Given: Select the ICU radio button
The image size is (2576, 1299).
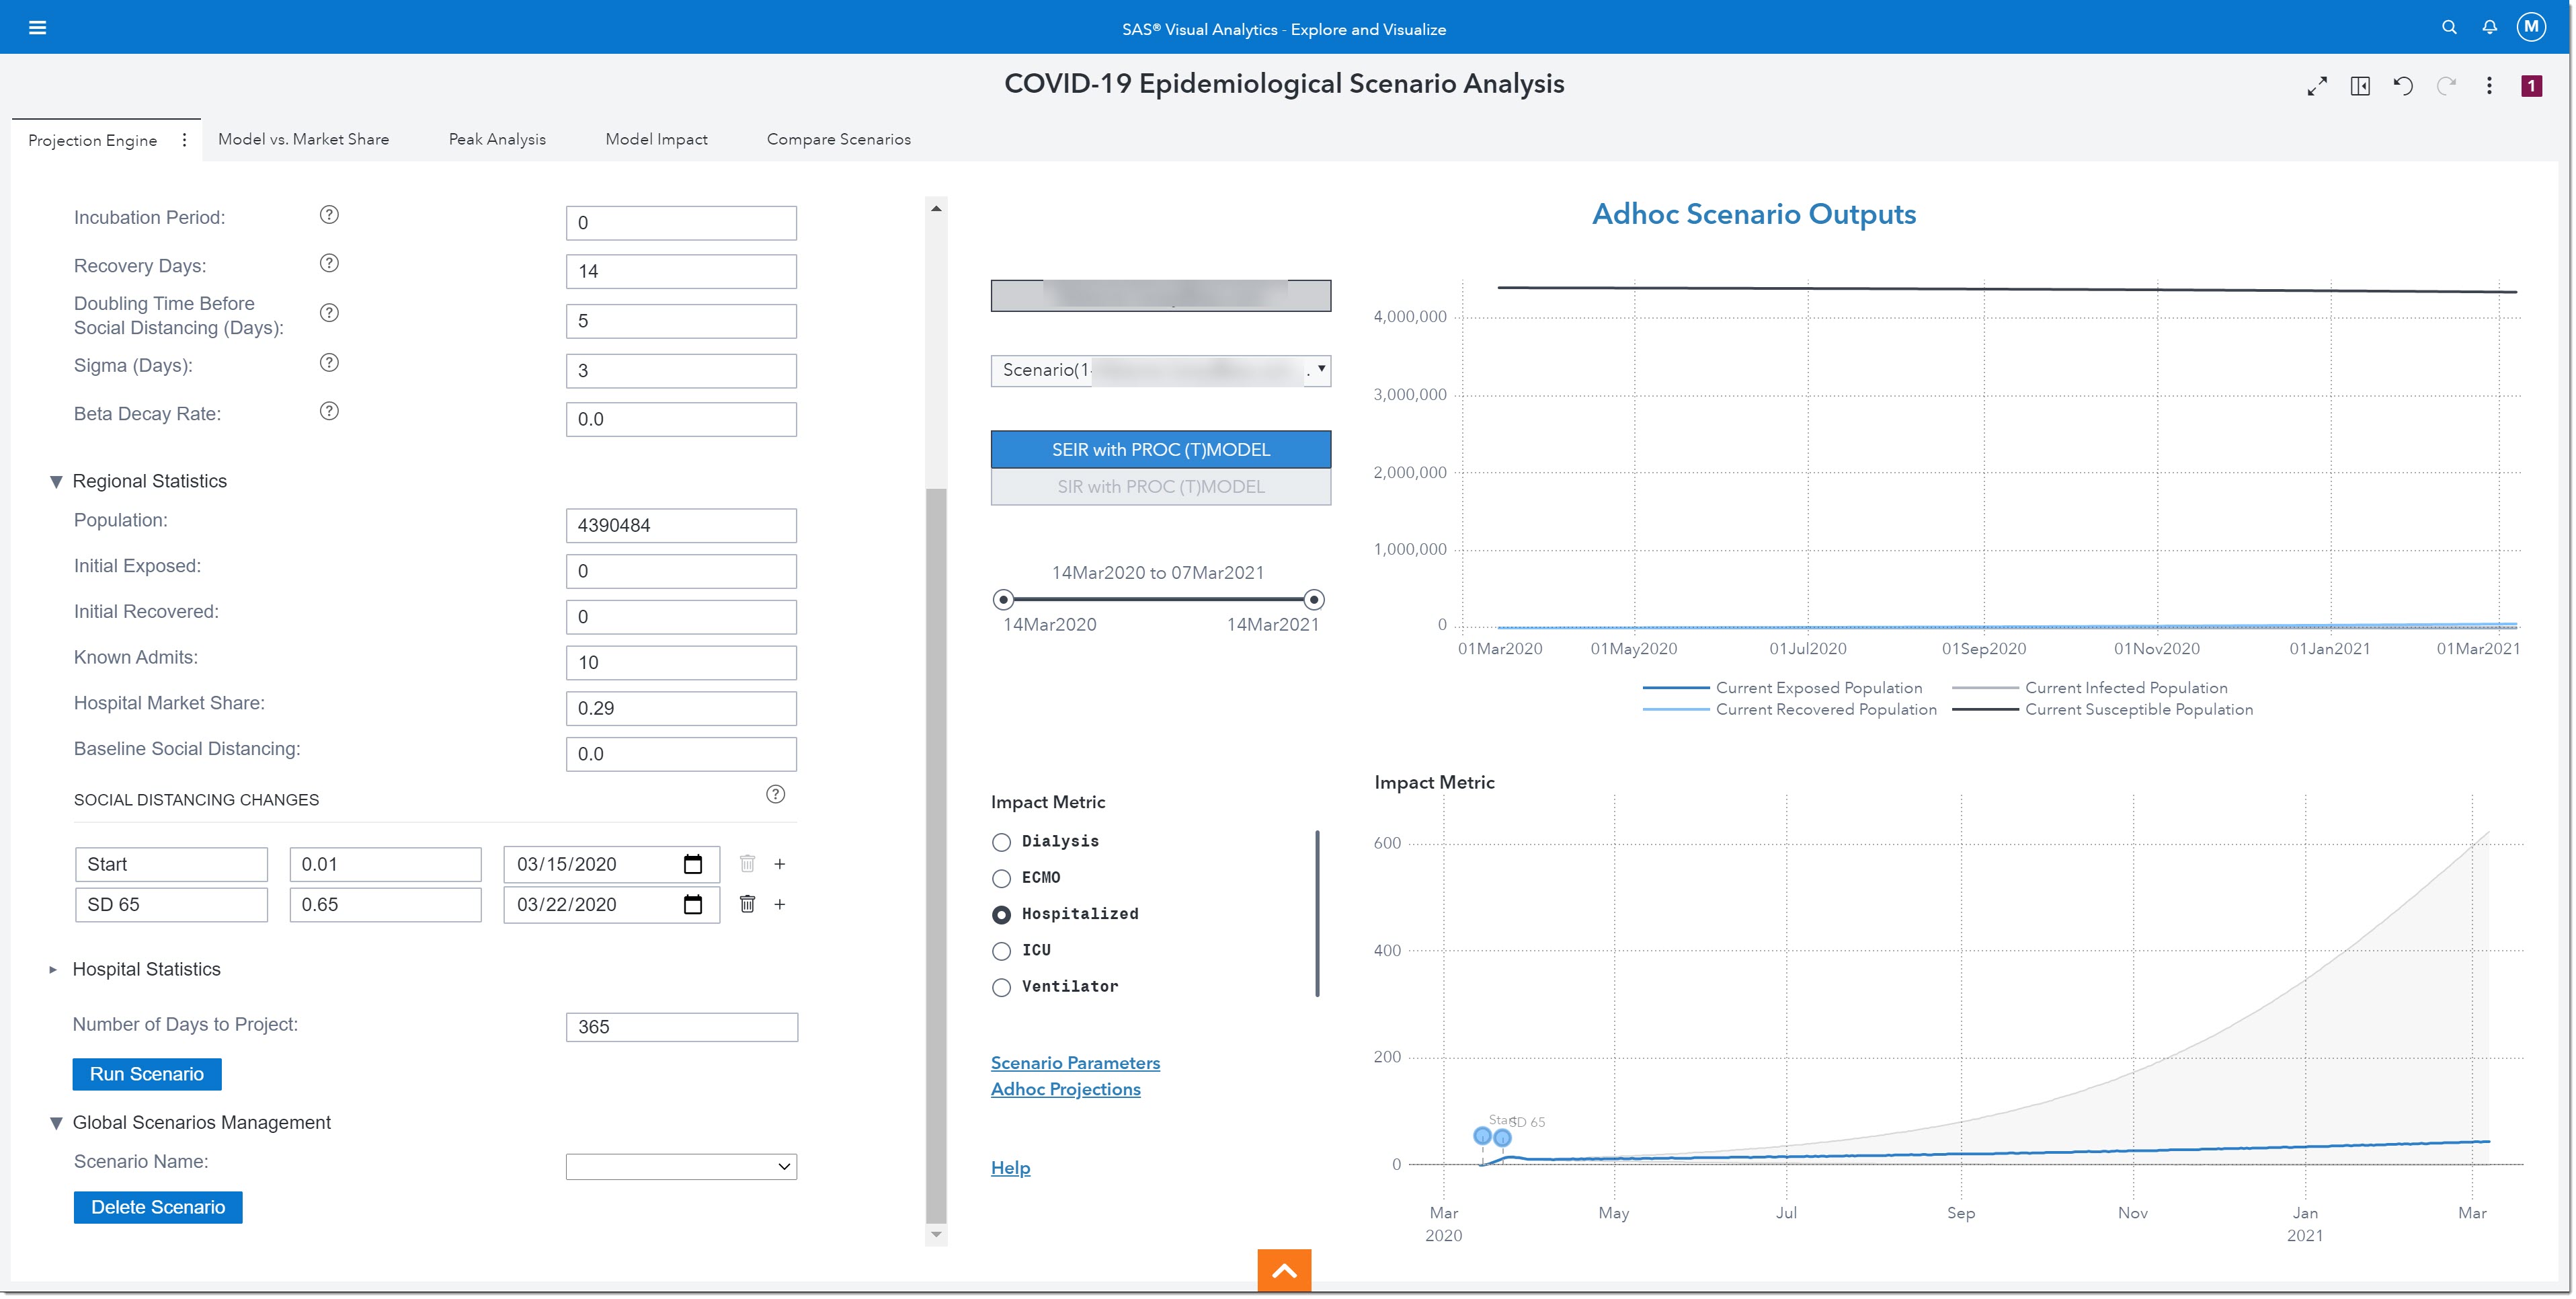Looking at the screenshot, I should tap(1001, 951).
